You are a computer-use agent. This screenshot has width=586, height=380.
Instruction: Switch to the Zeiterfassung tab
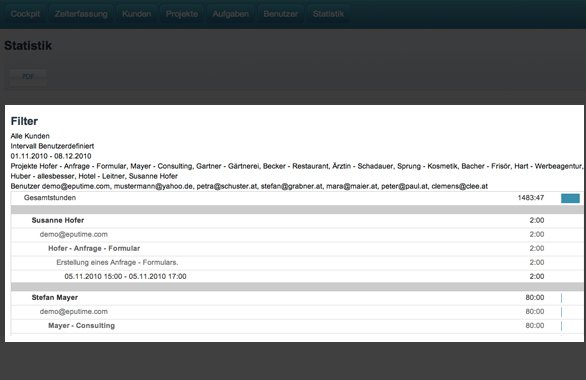click(x=81, y=14)
